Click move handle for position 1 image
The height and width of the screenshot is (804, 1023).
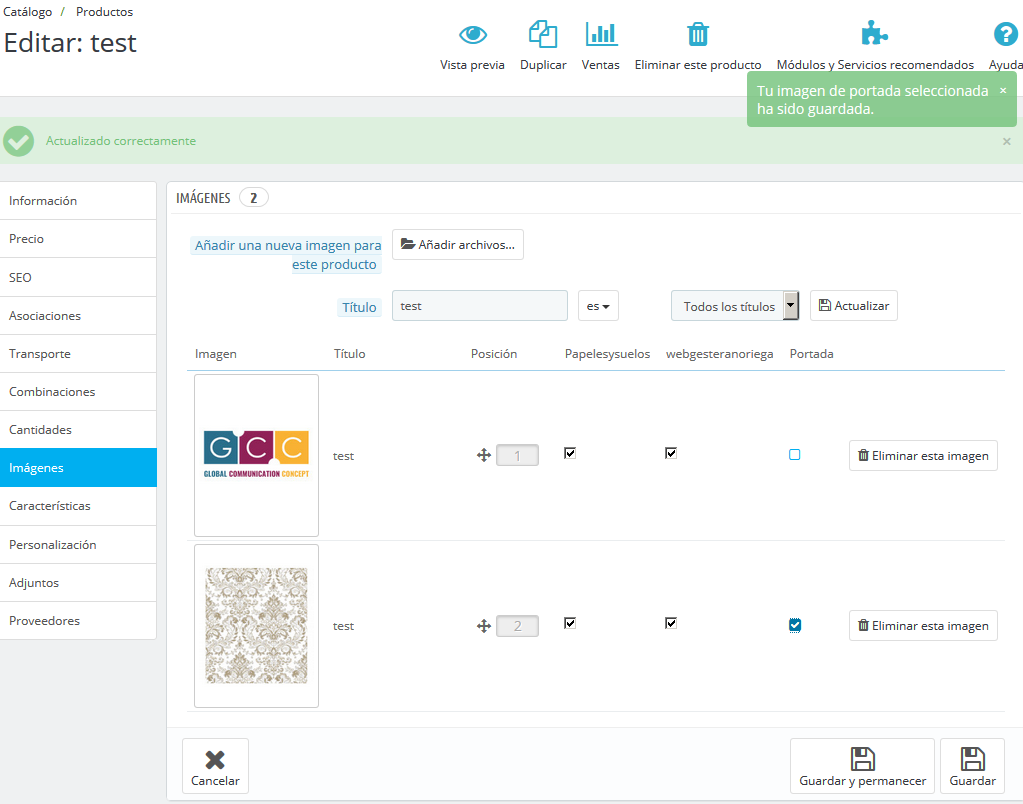point(483,455)
